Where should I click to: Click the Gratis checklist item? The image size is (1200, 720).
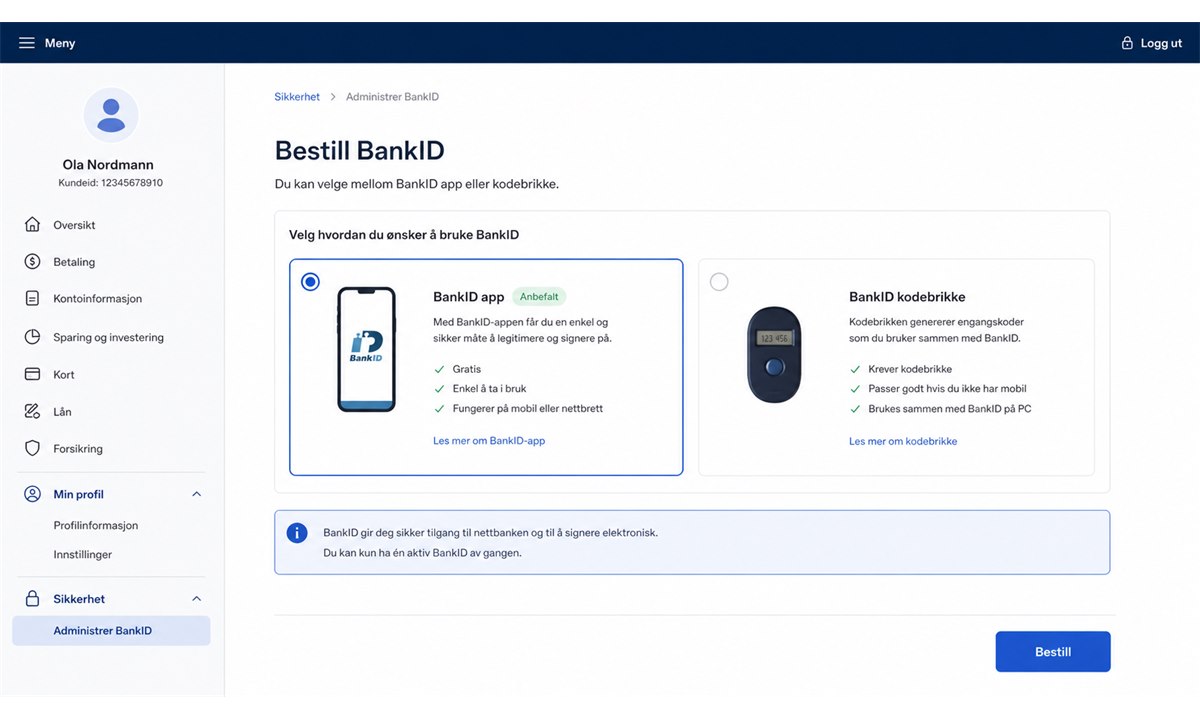click(x=467, y=369)
